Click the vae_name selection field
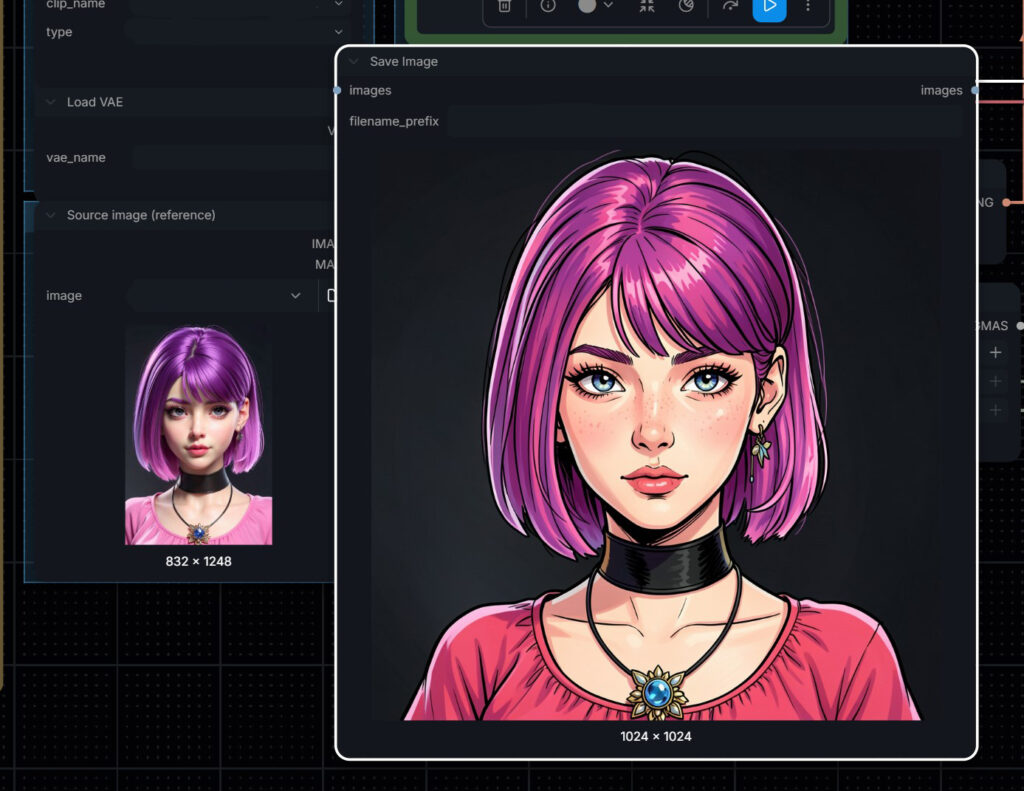Viewport: 1024px width, 791px height. (232, 157)
